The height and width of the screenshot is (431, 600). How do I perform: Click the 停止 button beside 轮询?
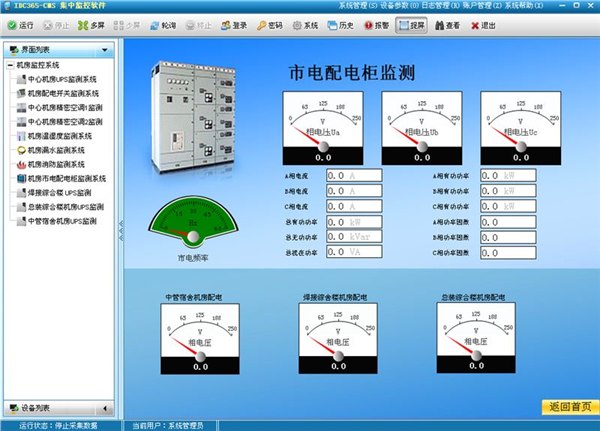198,26
